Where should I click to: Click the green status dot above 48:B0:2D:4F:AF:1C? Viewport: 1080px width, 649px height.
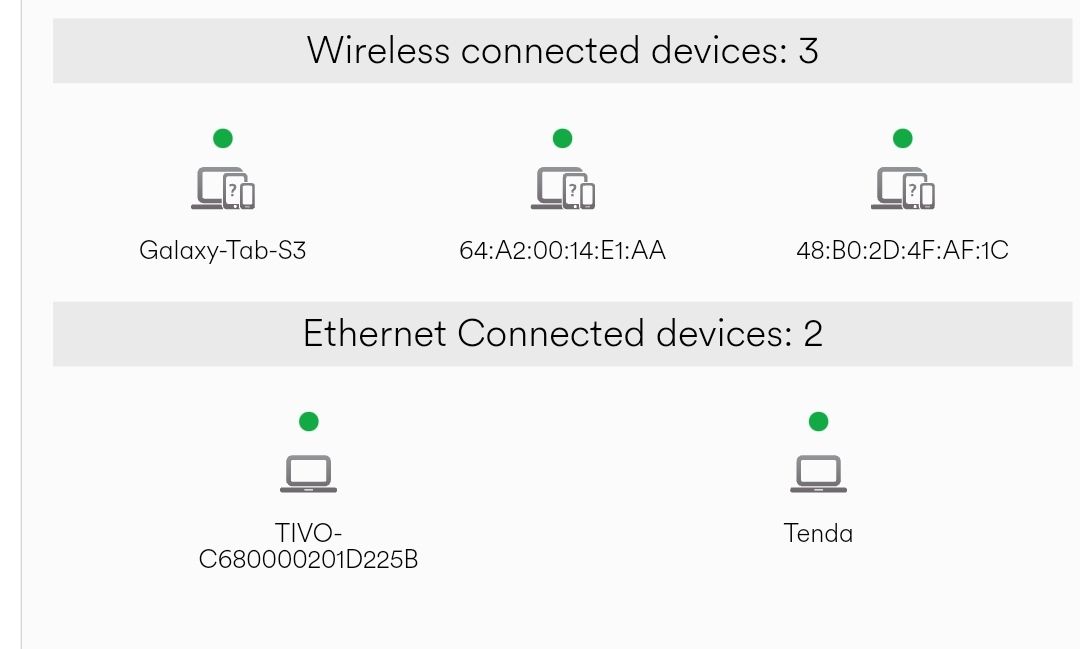coord(903,138)
